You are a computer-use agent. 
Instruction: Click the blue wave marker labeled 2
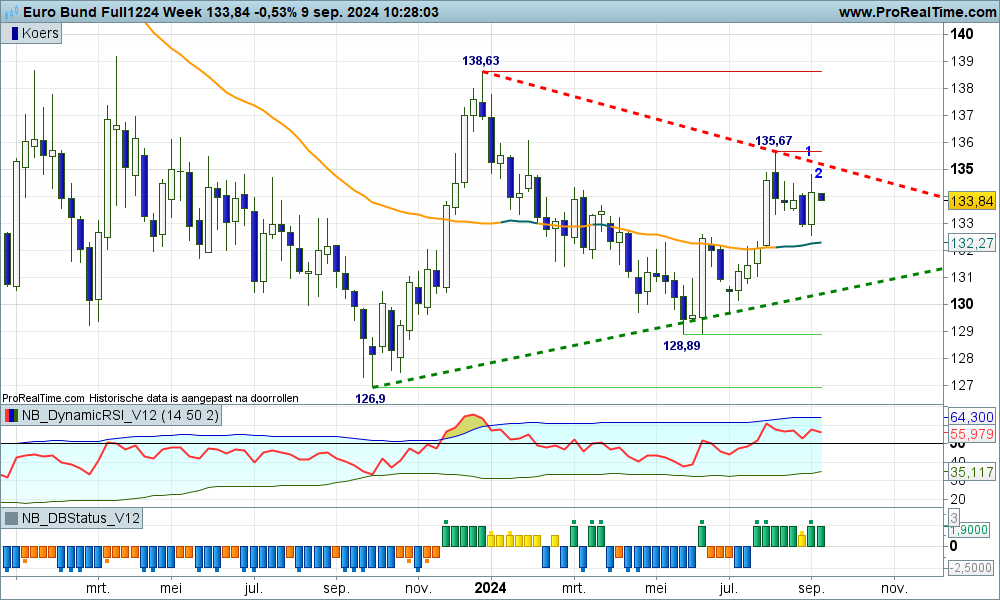tap(818, 173)
